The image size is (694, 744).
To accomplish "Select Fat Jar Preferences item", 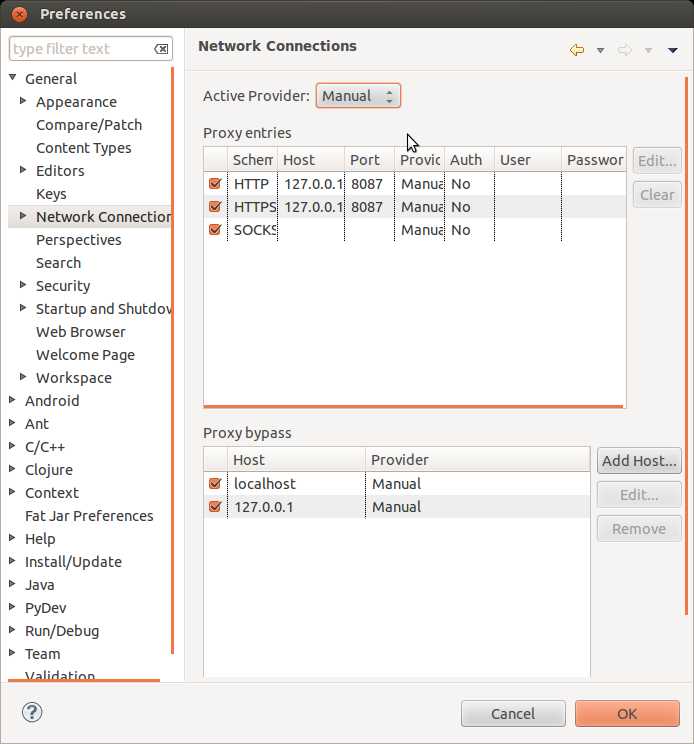I will coord(89,516).
